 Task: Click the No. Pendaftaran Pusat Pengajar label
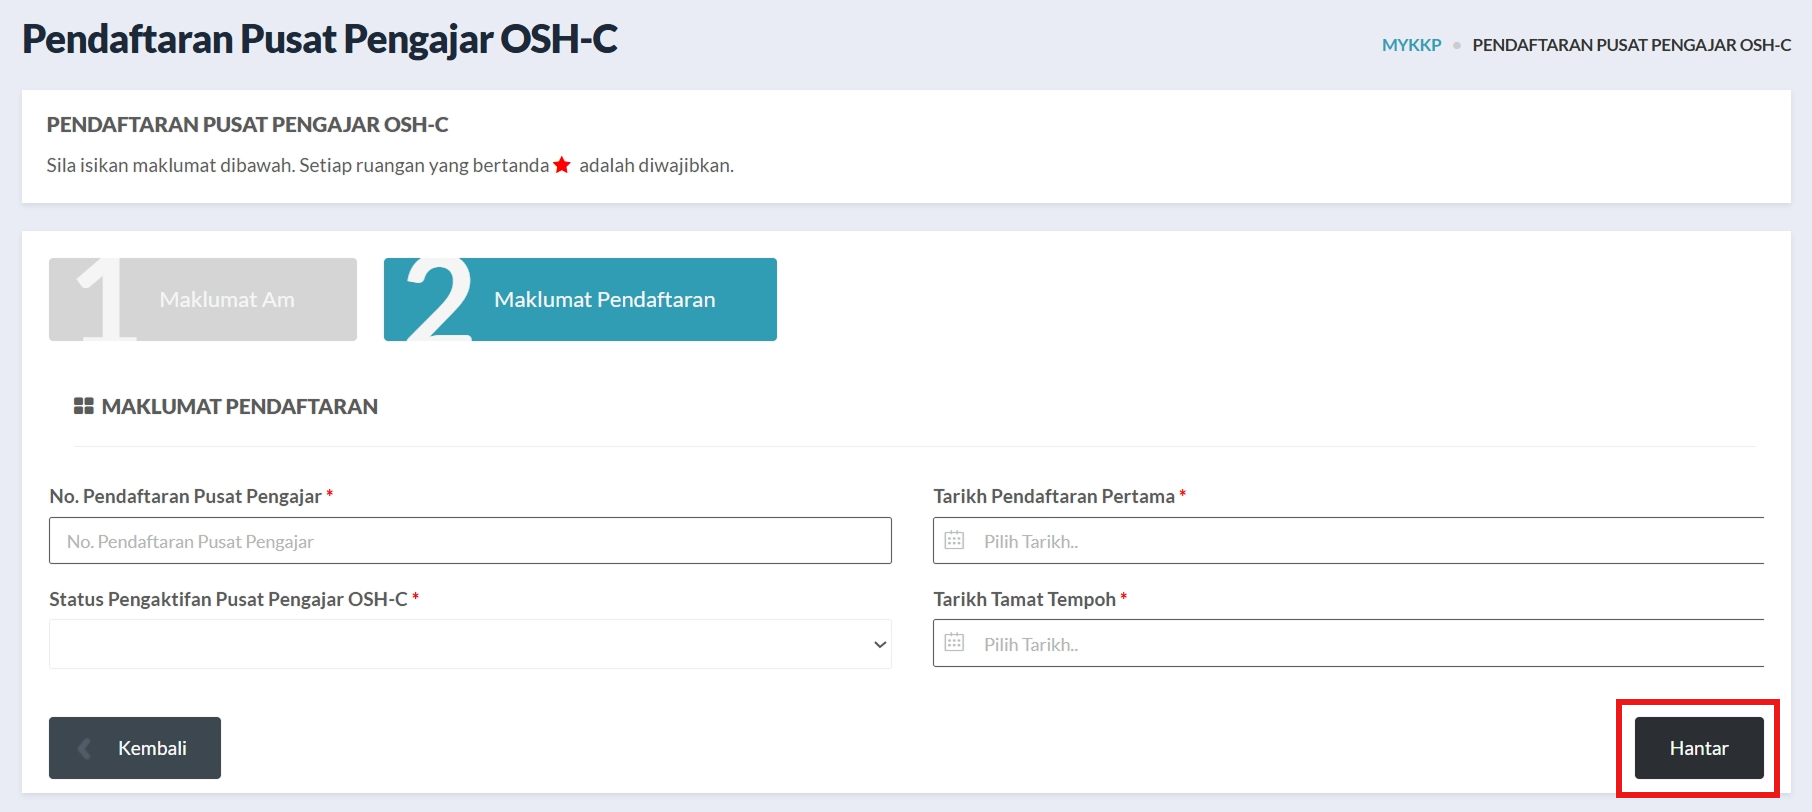coord(185,496)
